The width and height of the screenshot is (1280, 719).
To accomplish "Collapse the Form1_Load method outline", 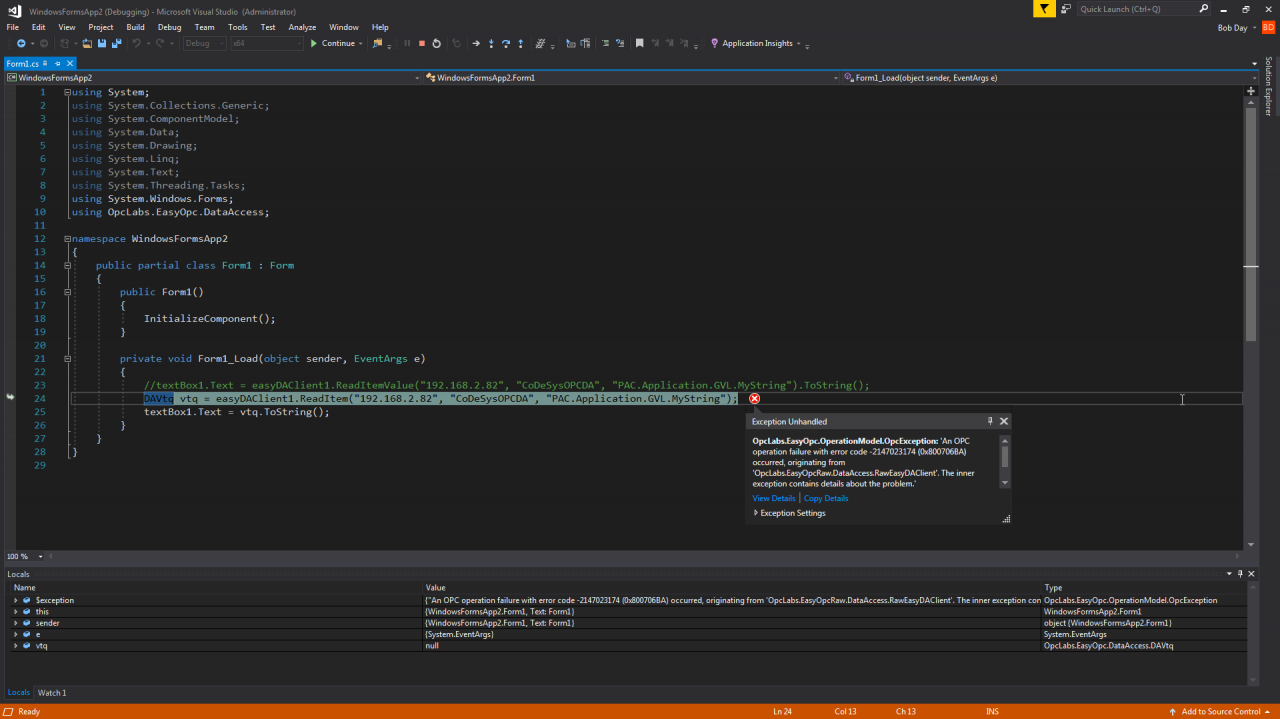I will pyautogui.click(x=67, y=359).
